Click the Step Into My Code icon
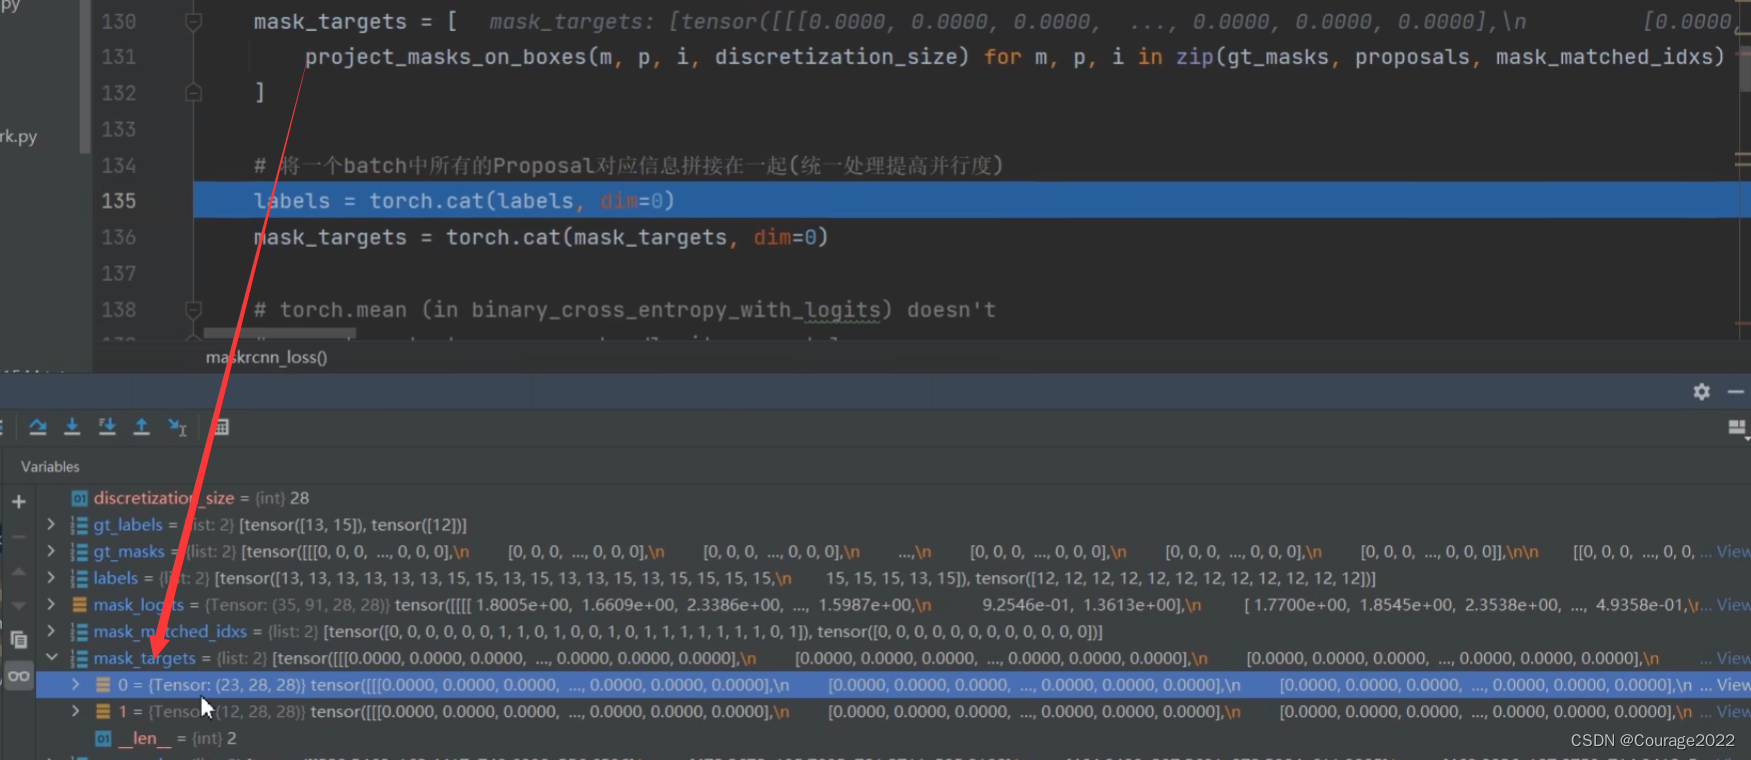The height and width of the screenshot is (760, 1751). 107,427
